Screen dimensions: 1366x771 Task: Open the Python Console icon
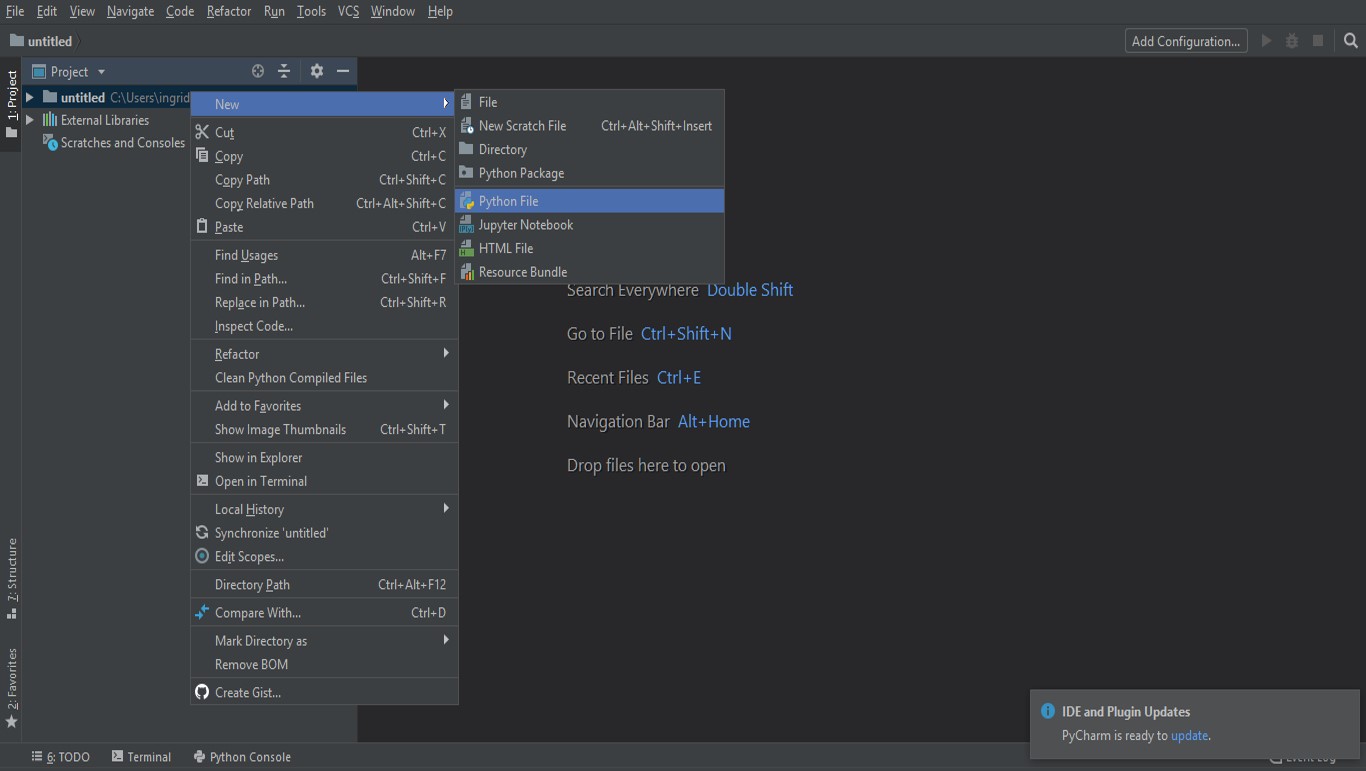(199, 757)
